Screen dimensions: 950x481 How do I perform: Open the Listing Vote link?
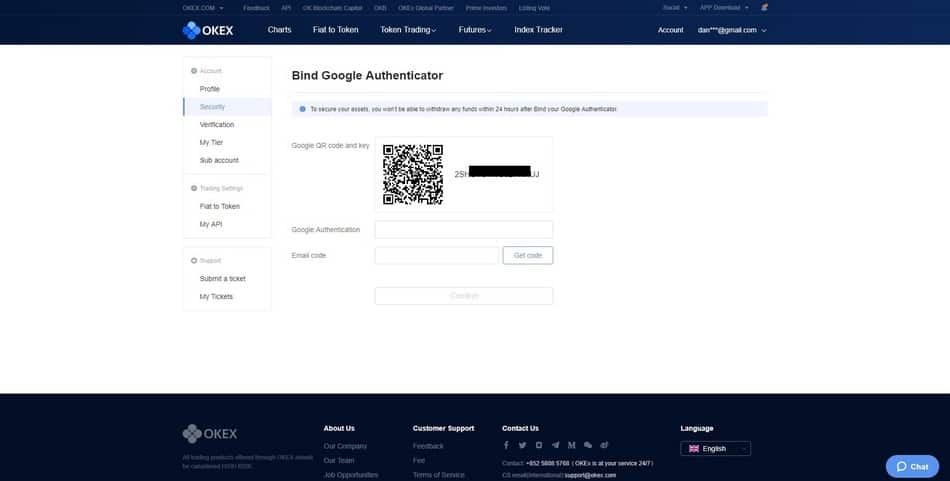(x=534, y=8)
